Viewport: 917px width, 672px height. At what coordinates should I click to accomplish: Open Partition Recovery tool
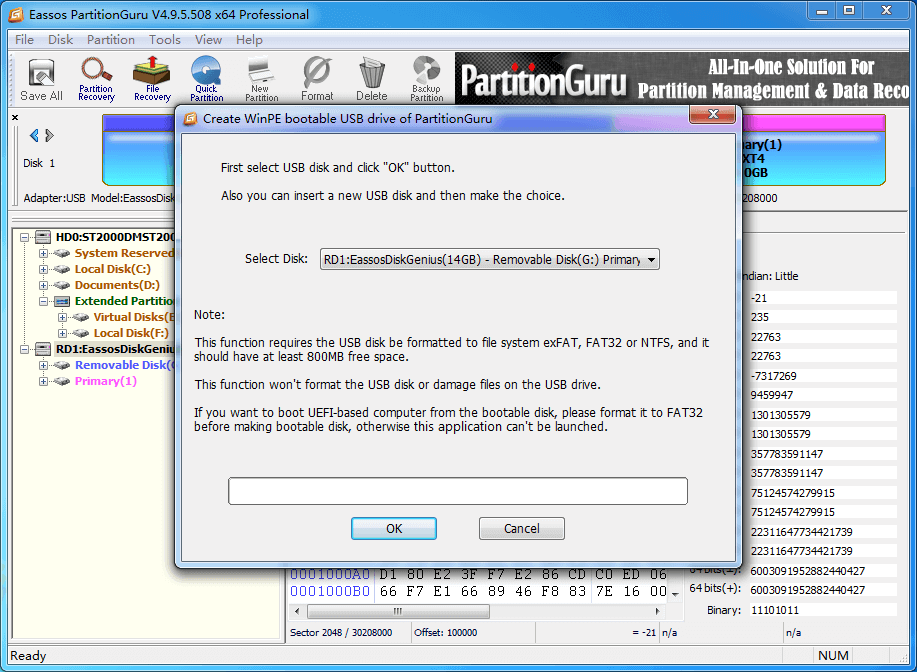[x=96, y=80]
